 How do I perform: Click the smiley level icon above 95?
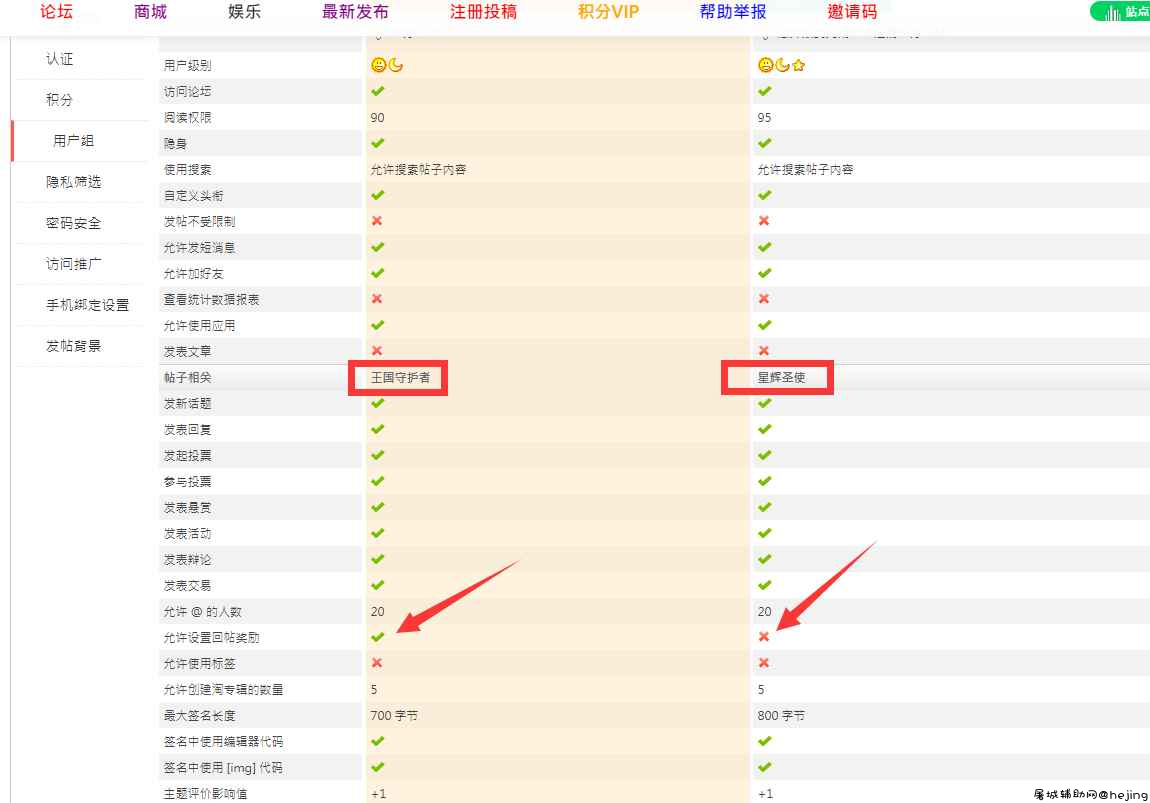[x=766, y=65]
